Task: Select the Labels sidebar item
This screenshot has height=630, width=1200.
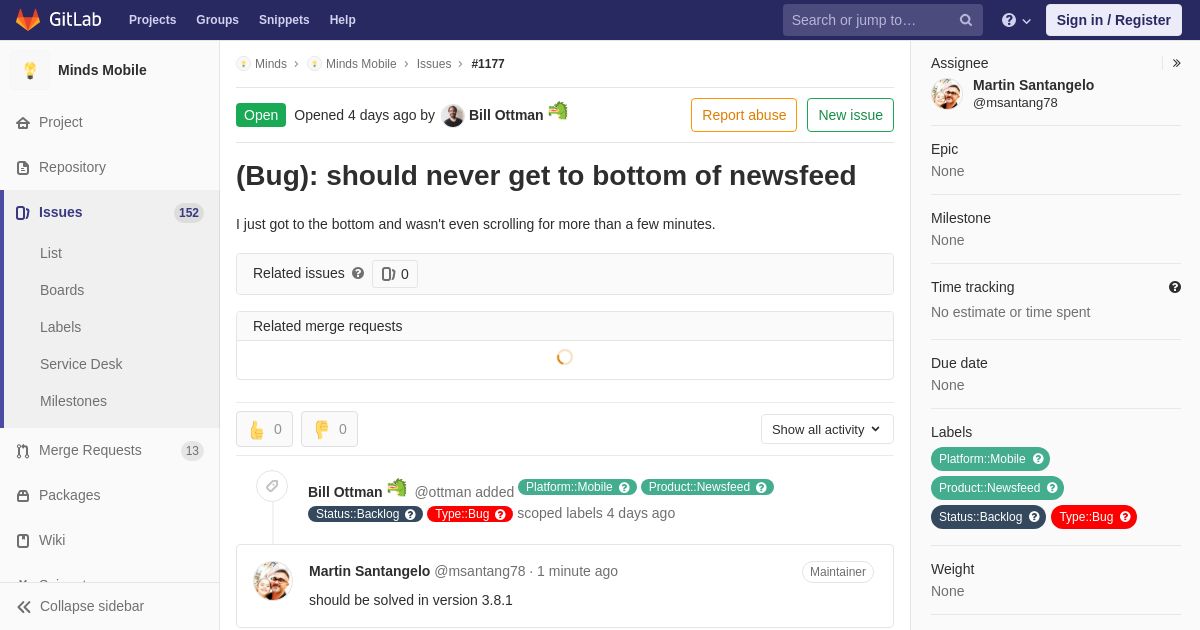Action: coord(60,327)
